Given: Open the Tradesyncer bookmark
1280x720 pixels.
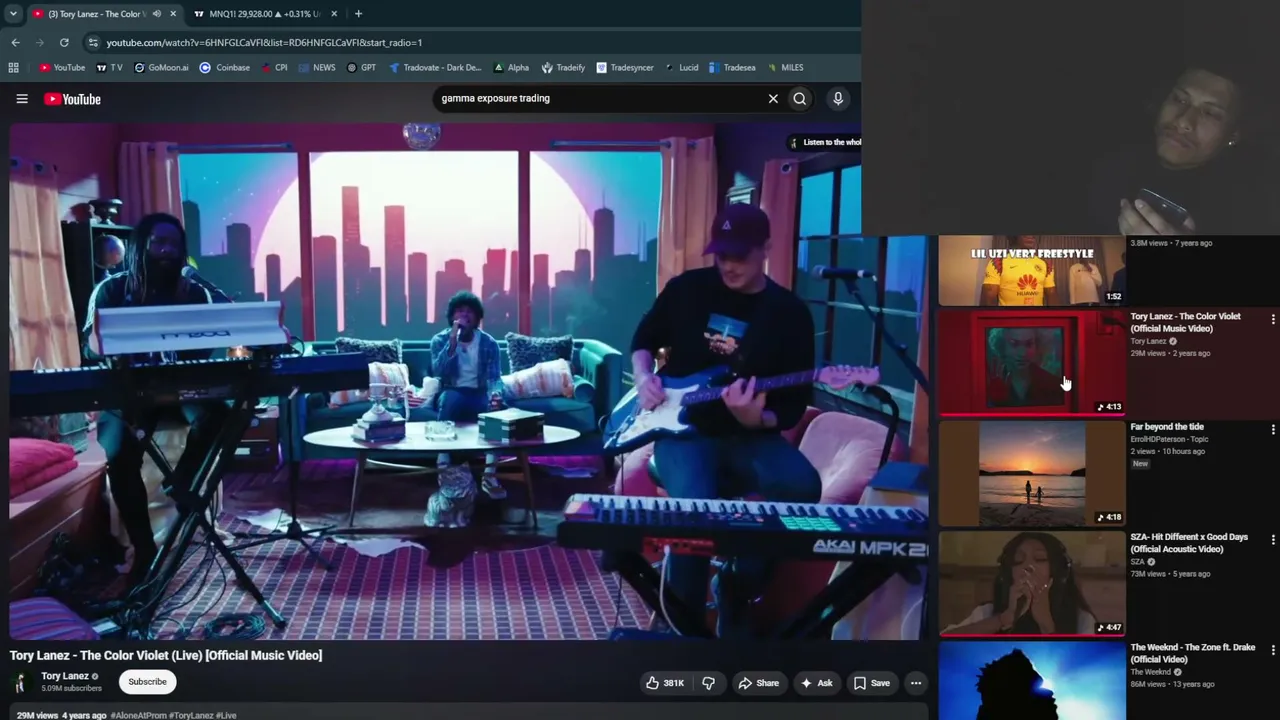Looking at the screenshot, I should (625, 68).
